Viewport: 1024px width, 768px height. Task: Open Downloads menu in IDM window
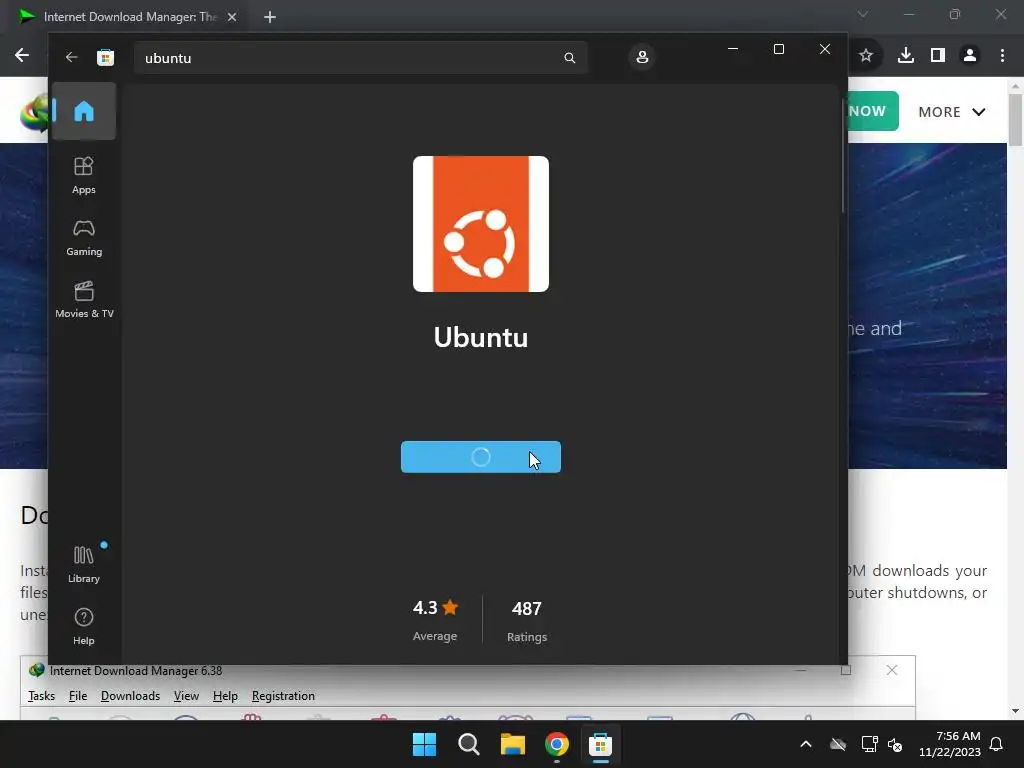click(x=130, y=696)
